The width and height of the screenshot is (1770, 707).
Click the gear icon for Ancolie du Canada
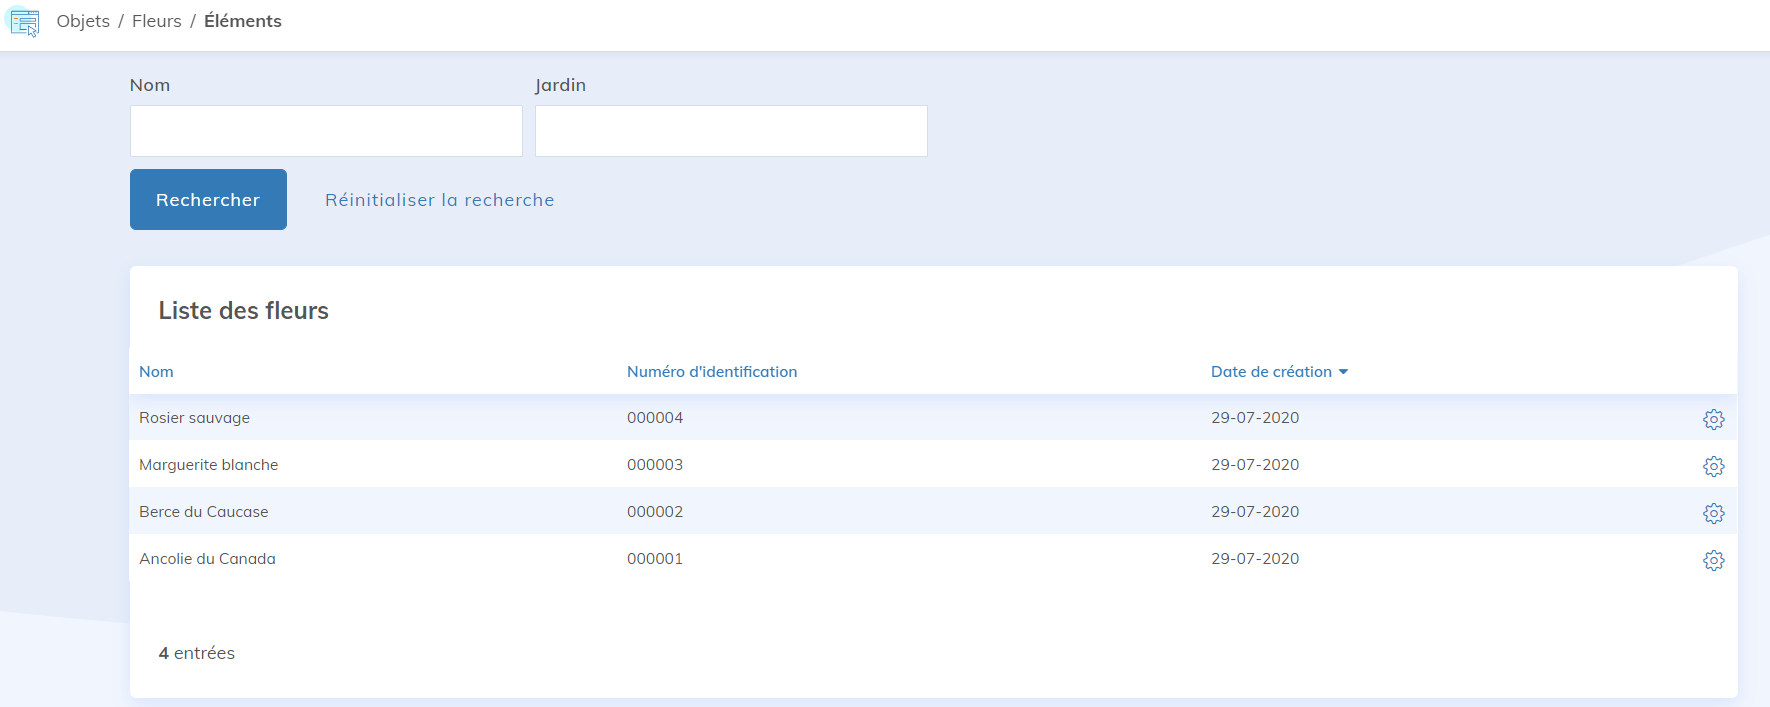[x=1713, y=560]
